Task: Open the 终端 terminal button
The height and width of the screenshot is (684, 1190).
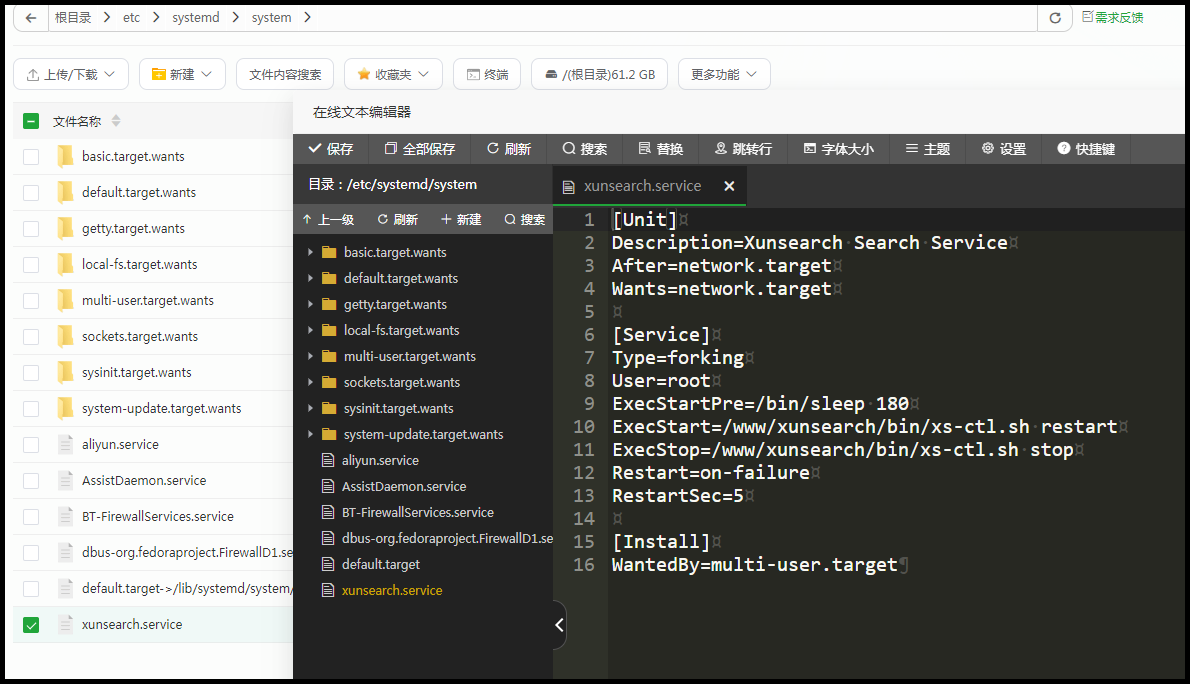Action: coord(487,74)
